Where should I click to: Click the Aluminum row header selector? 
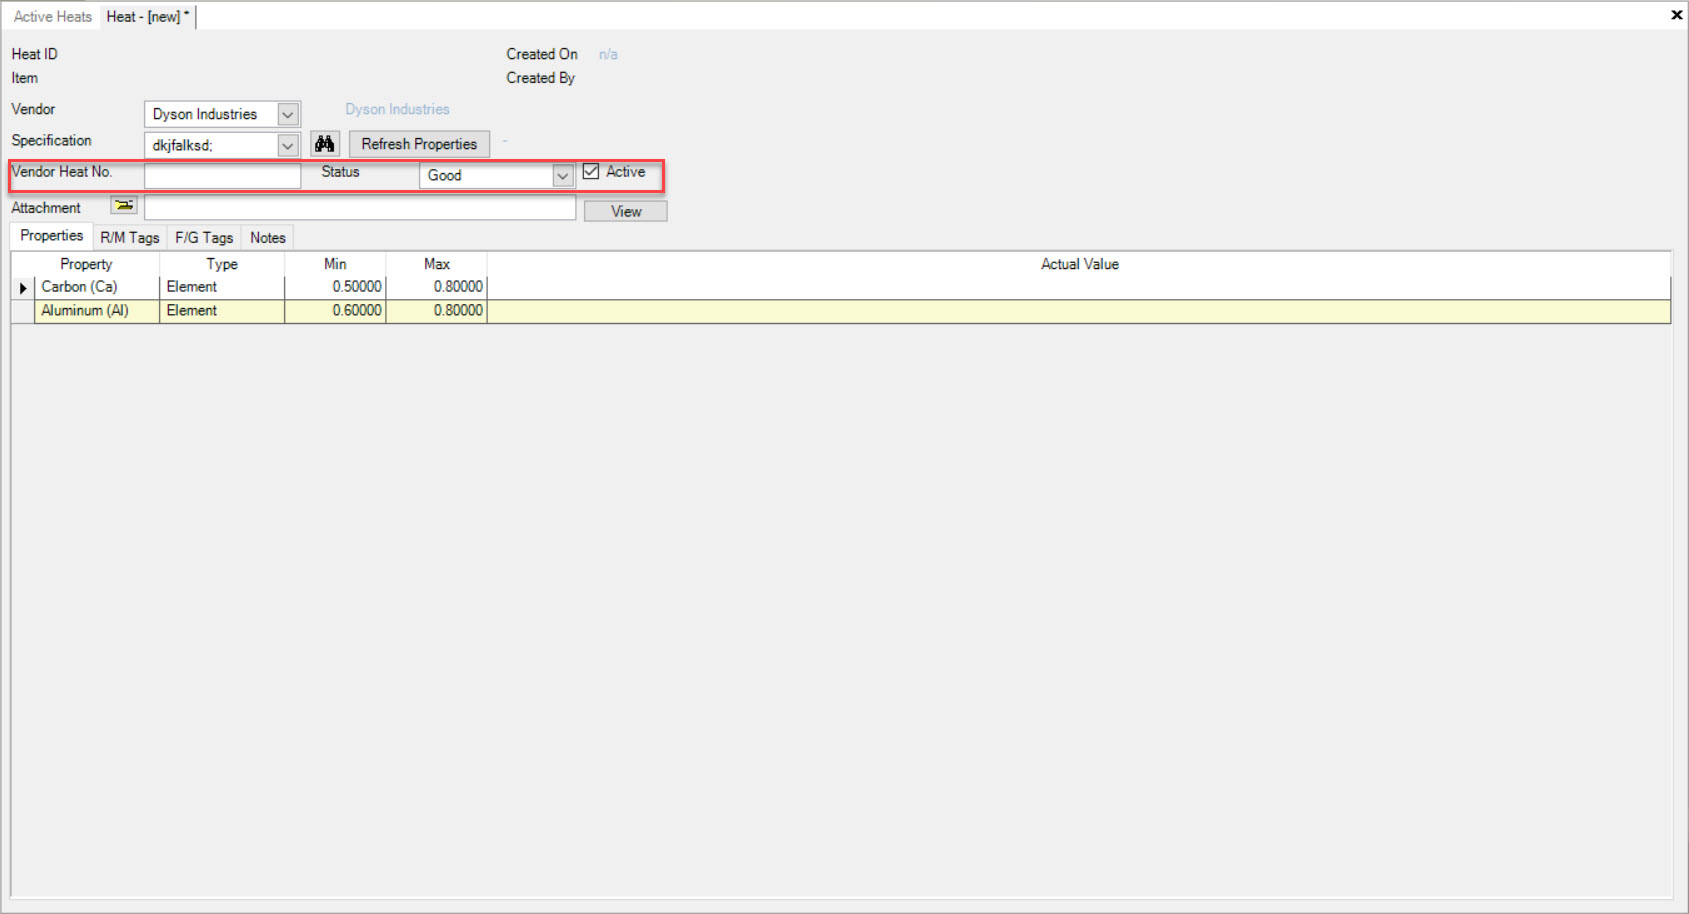click(x=23, y=311)
